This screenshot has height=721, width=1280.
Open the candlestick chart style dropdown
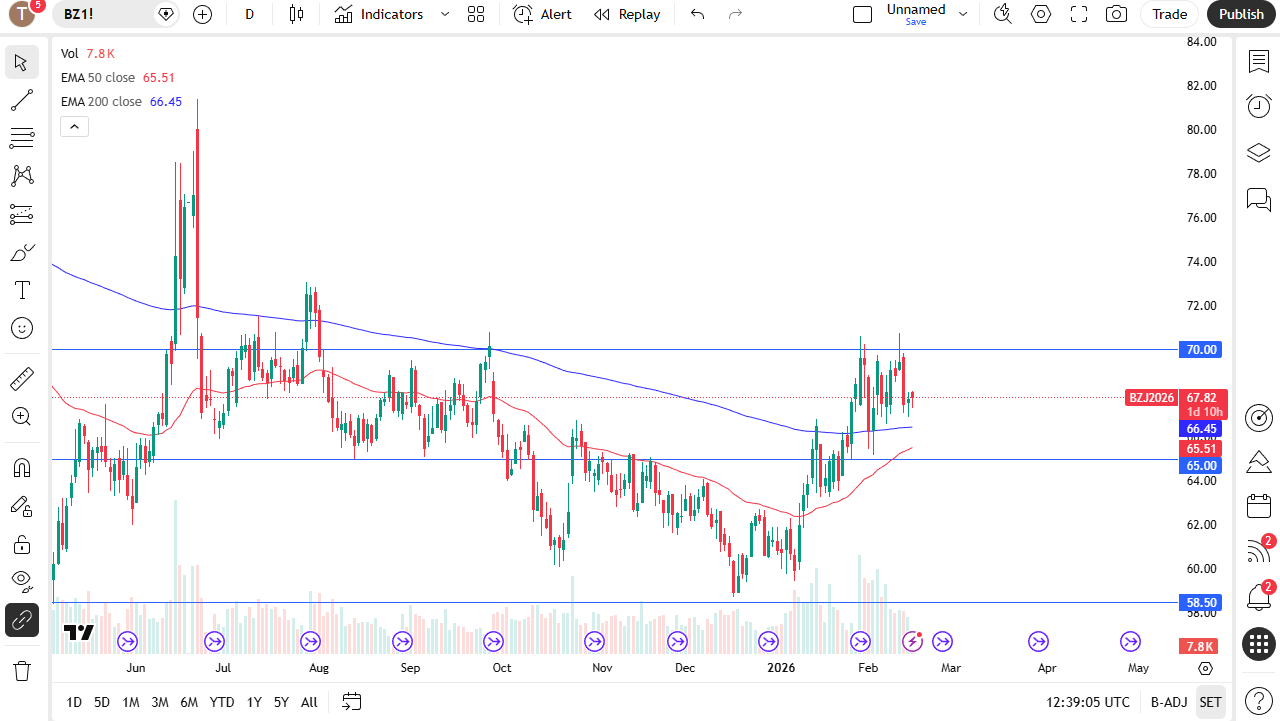click(x=295, y=14)
